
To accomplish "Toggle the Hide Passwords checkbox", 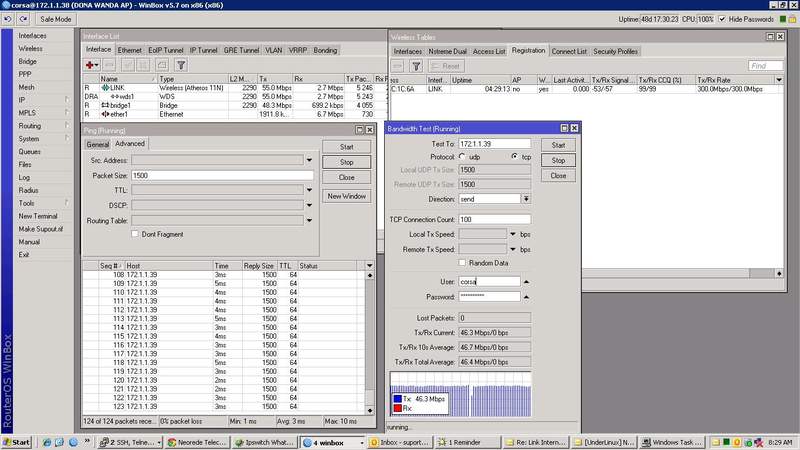I will click(723, 19).
